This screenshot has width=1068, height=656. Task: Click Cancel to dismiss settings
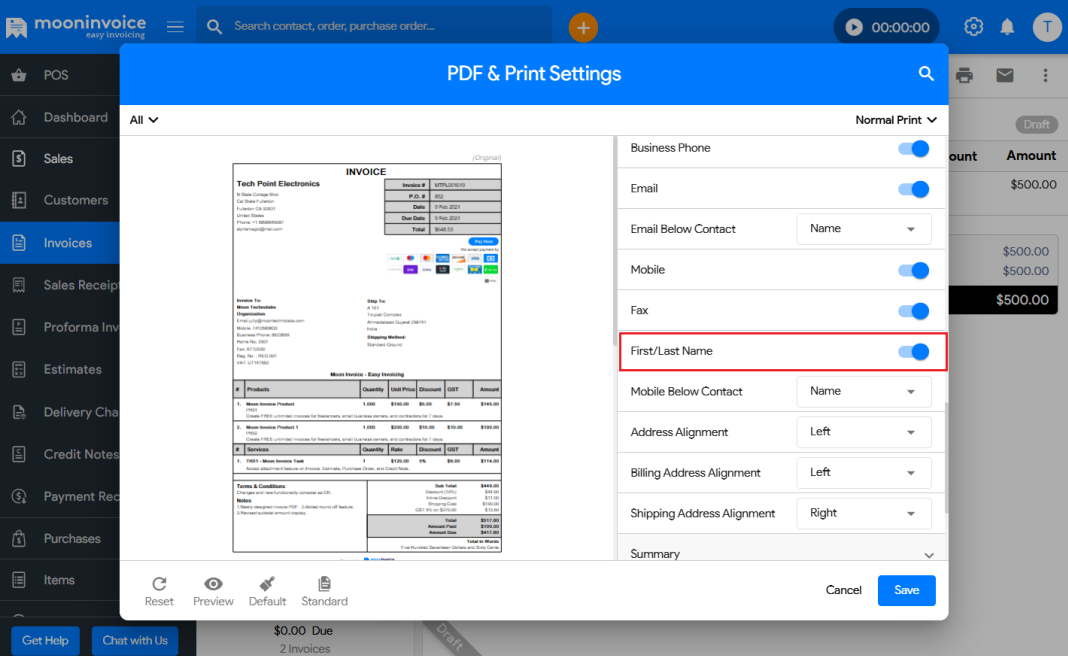(x=843, y=590)
